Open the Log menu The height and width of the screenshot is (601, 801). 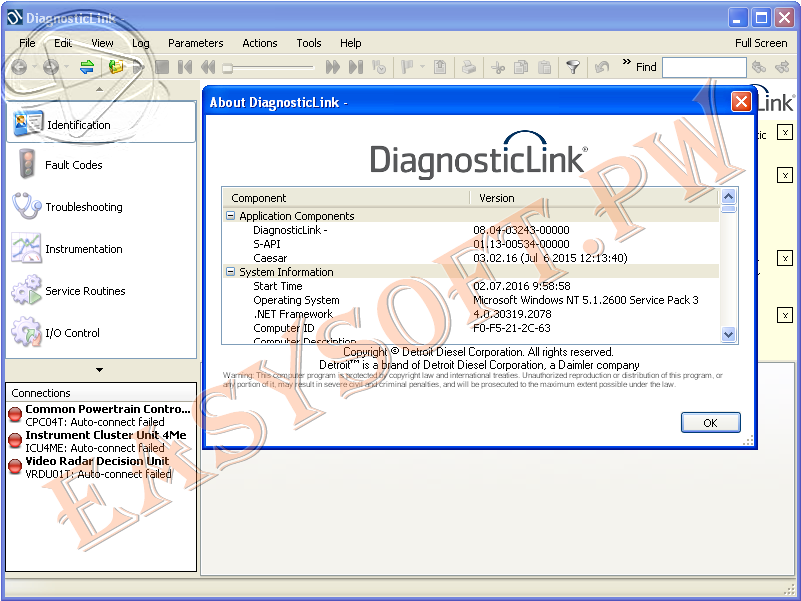click(x=140, y=43)
